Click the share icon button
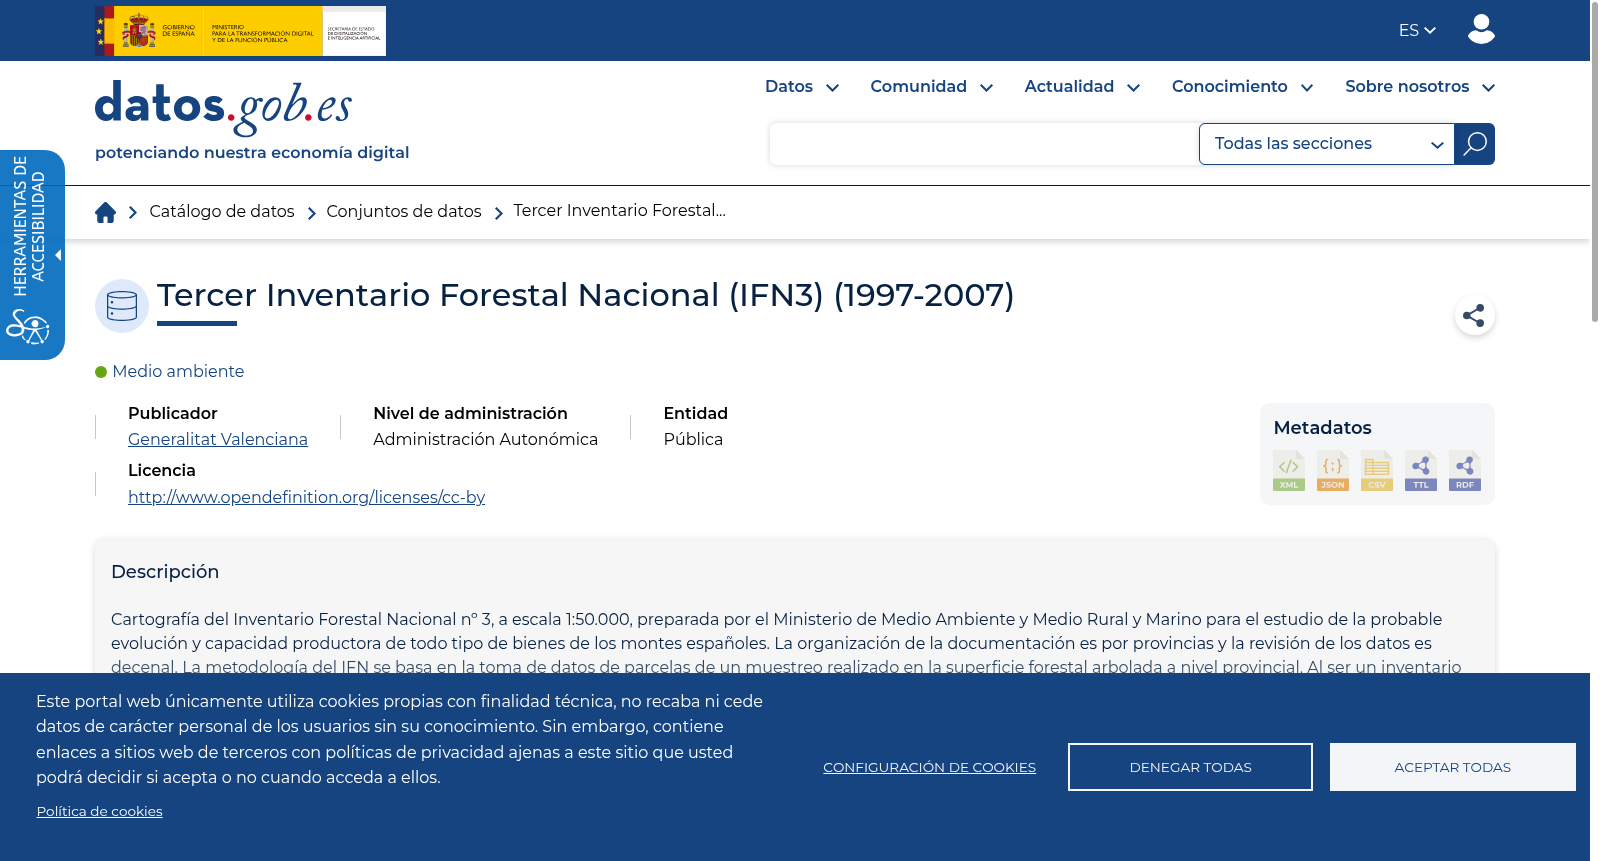Image resolution: width=1600 pixels, height=861 pixels. 1474,316
